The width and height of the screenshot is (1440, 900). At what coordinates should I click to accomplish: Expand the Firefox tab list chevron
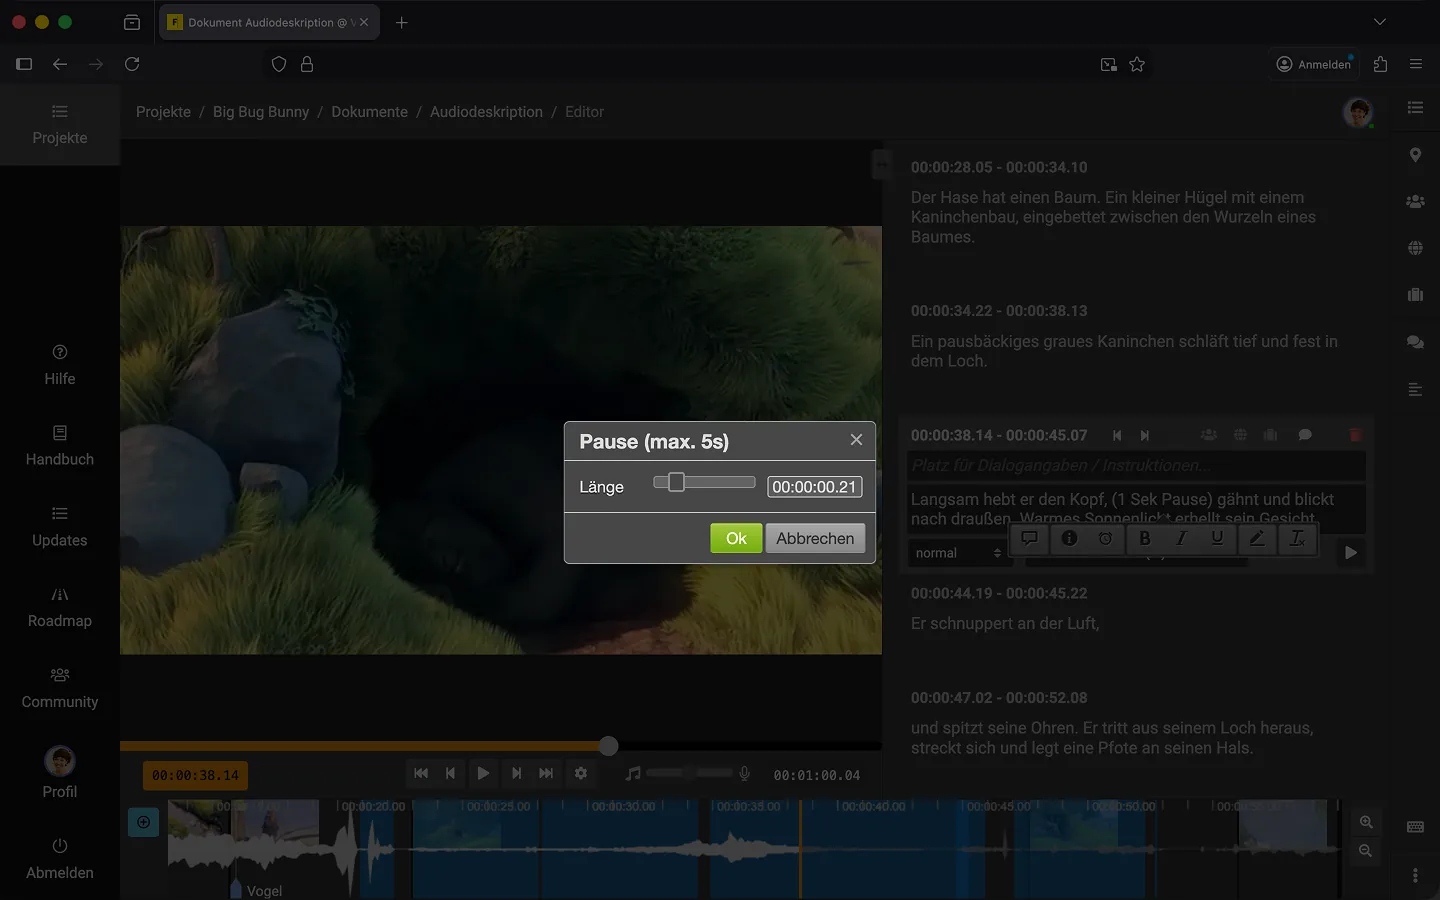[x=1380, y=22]
